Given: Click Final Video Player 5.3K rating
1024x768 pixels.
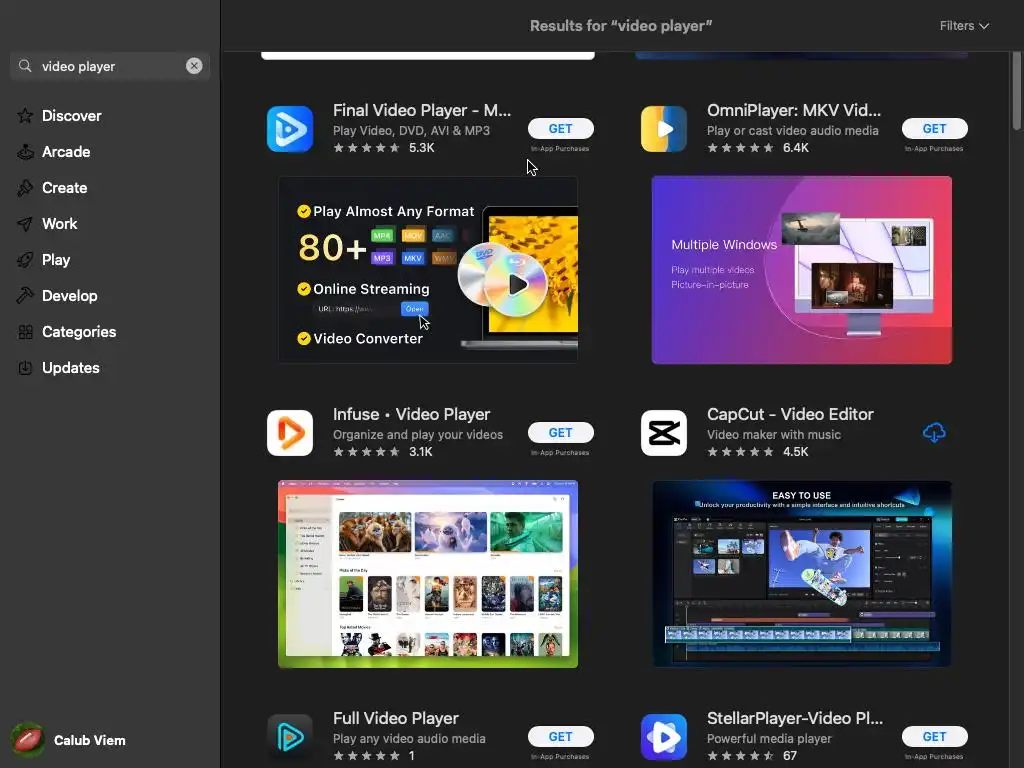Looking at the screenshot, I should tap(383, 148).
